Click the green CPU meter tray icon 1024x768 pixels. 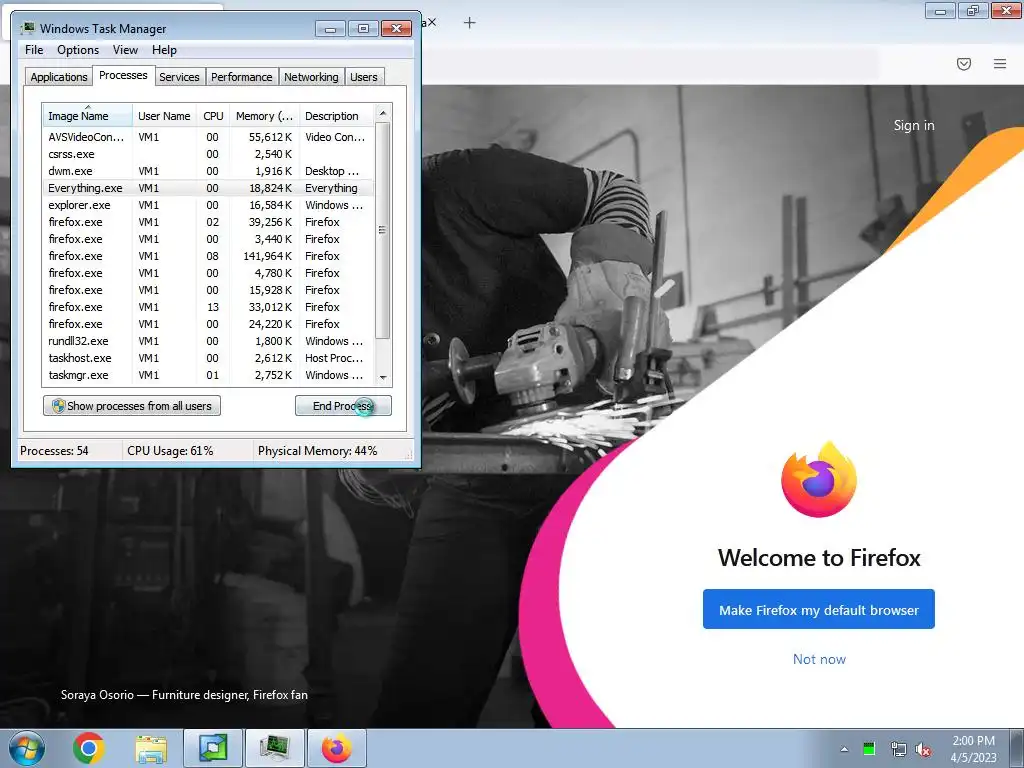click(869, 749)
